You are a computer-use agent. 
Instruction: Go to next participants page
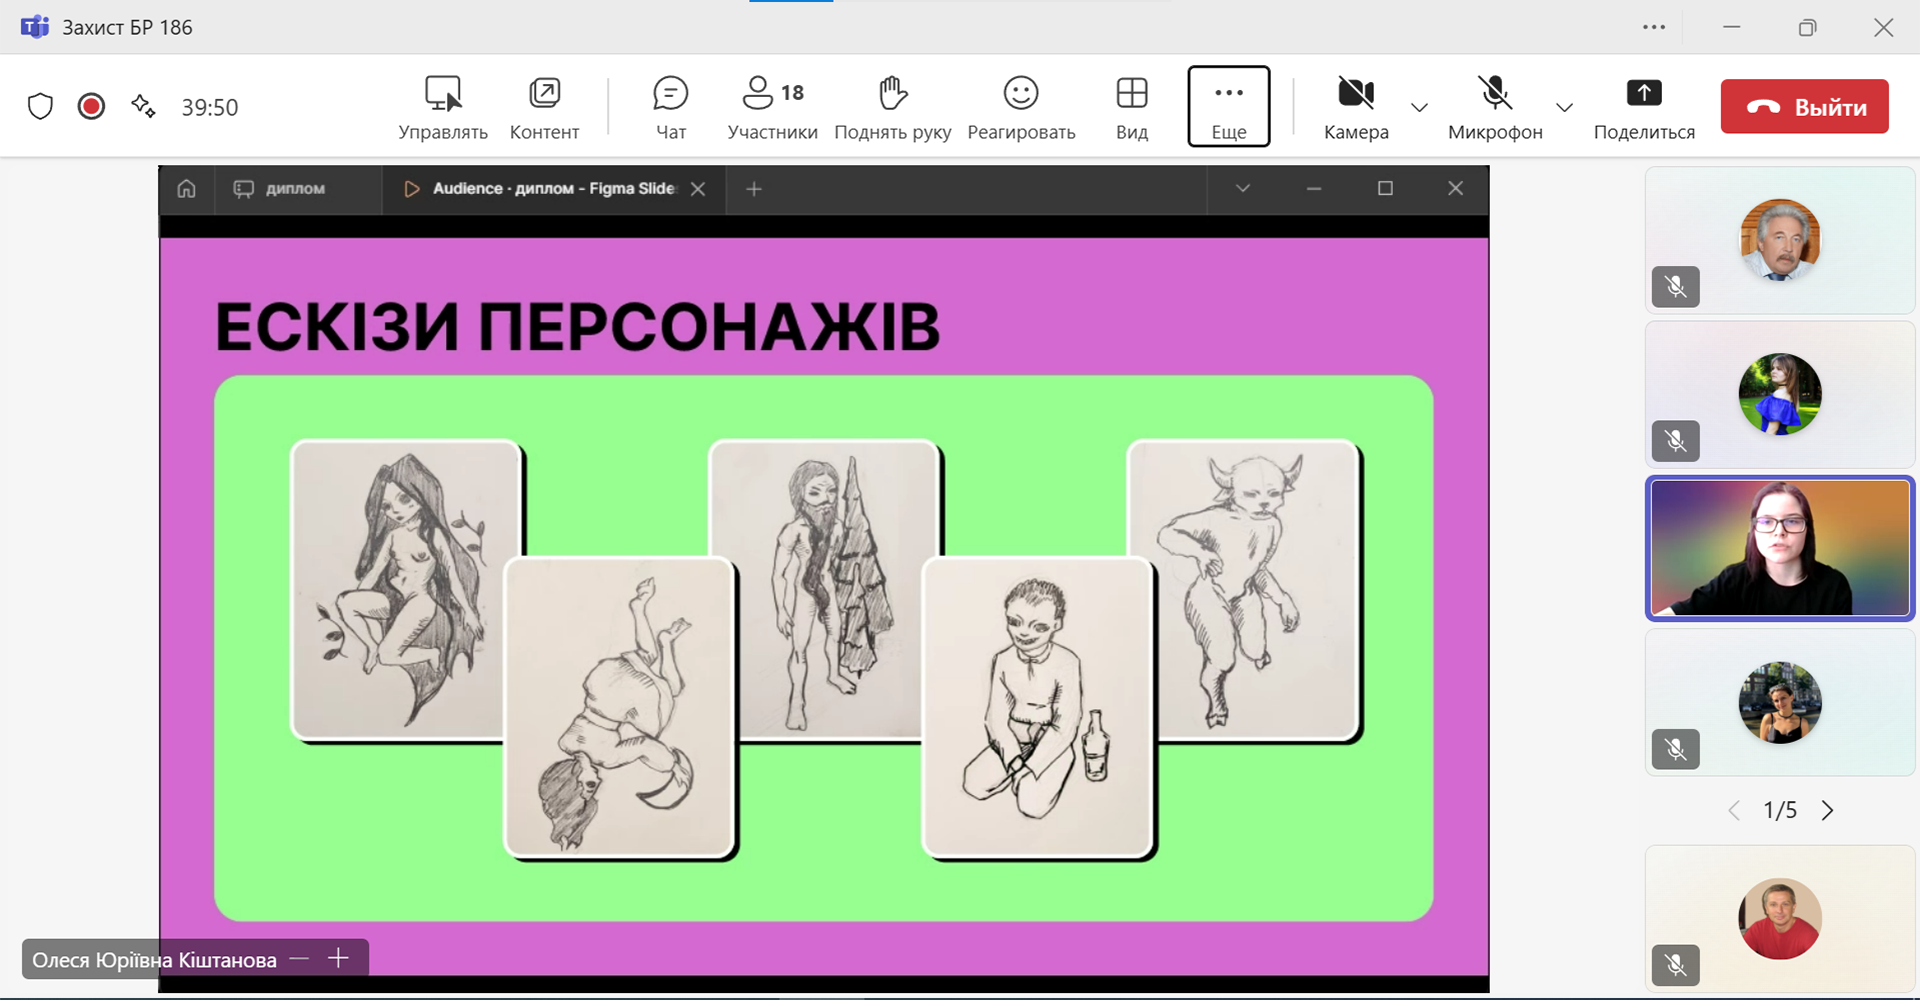tap(1827, 810)
